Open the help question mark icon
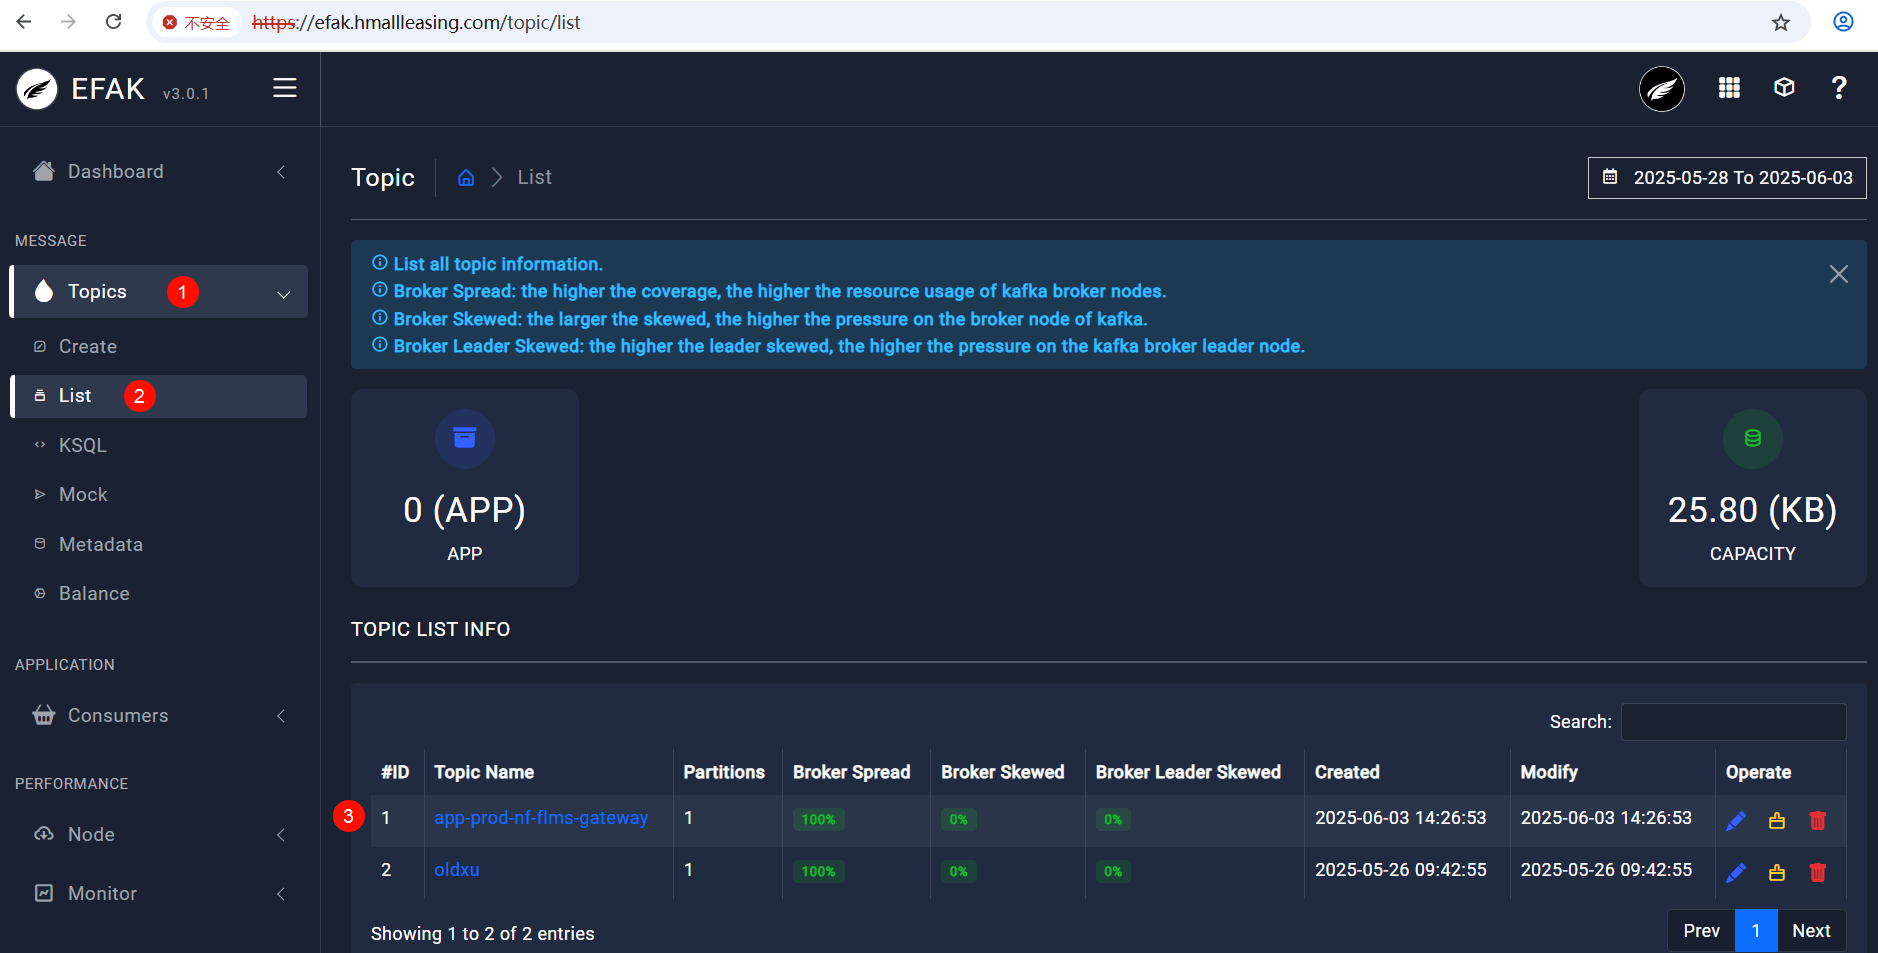Viewport: 1878px width, 953px height. (1838, 88)
